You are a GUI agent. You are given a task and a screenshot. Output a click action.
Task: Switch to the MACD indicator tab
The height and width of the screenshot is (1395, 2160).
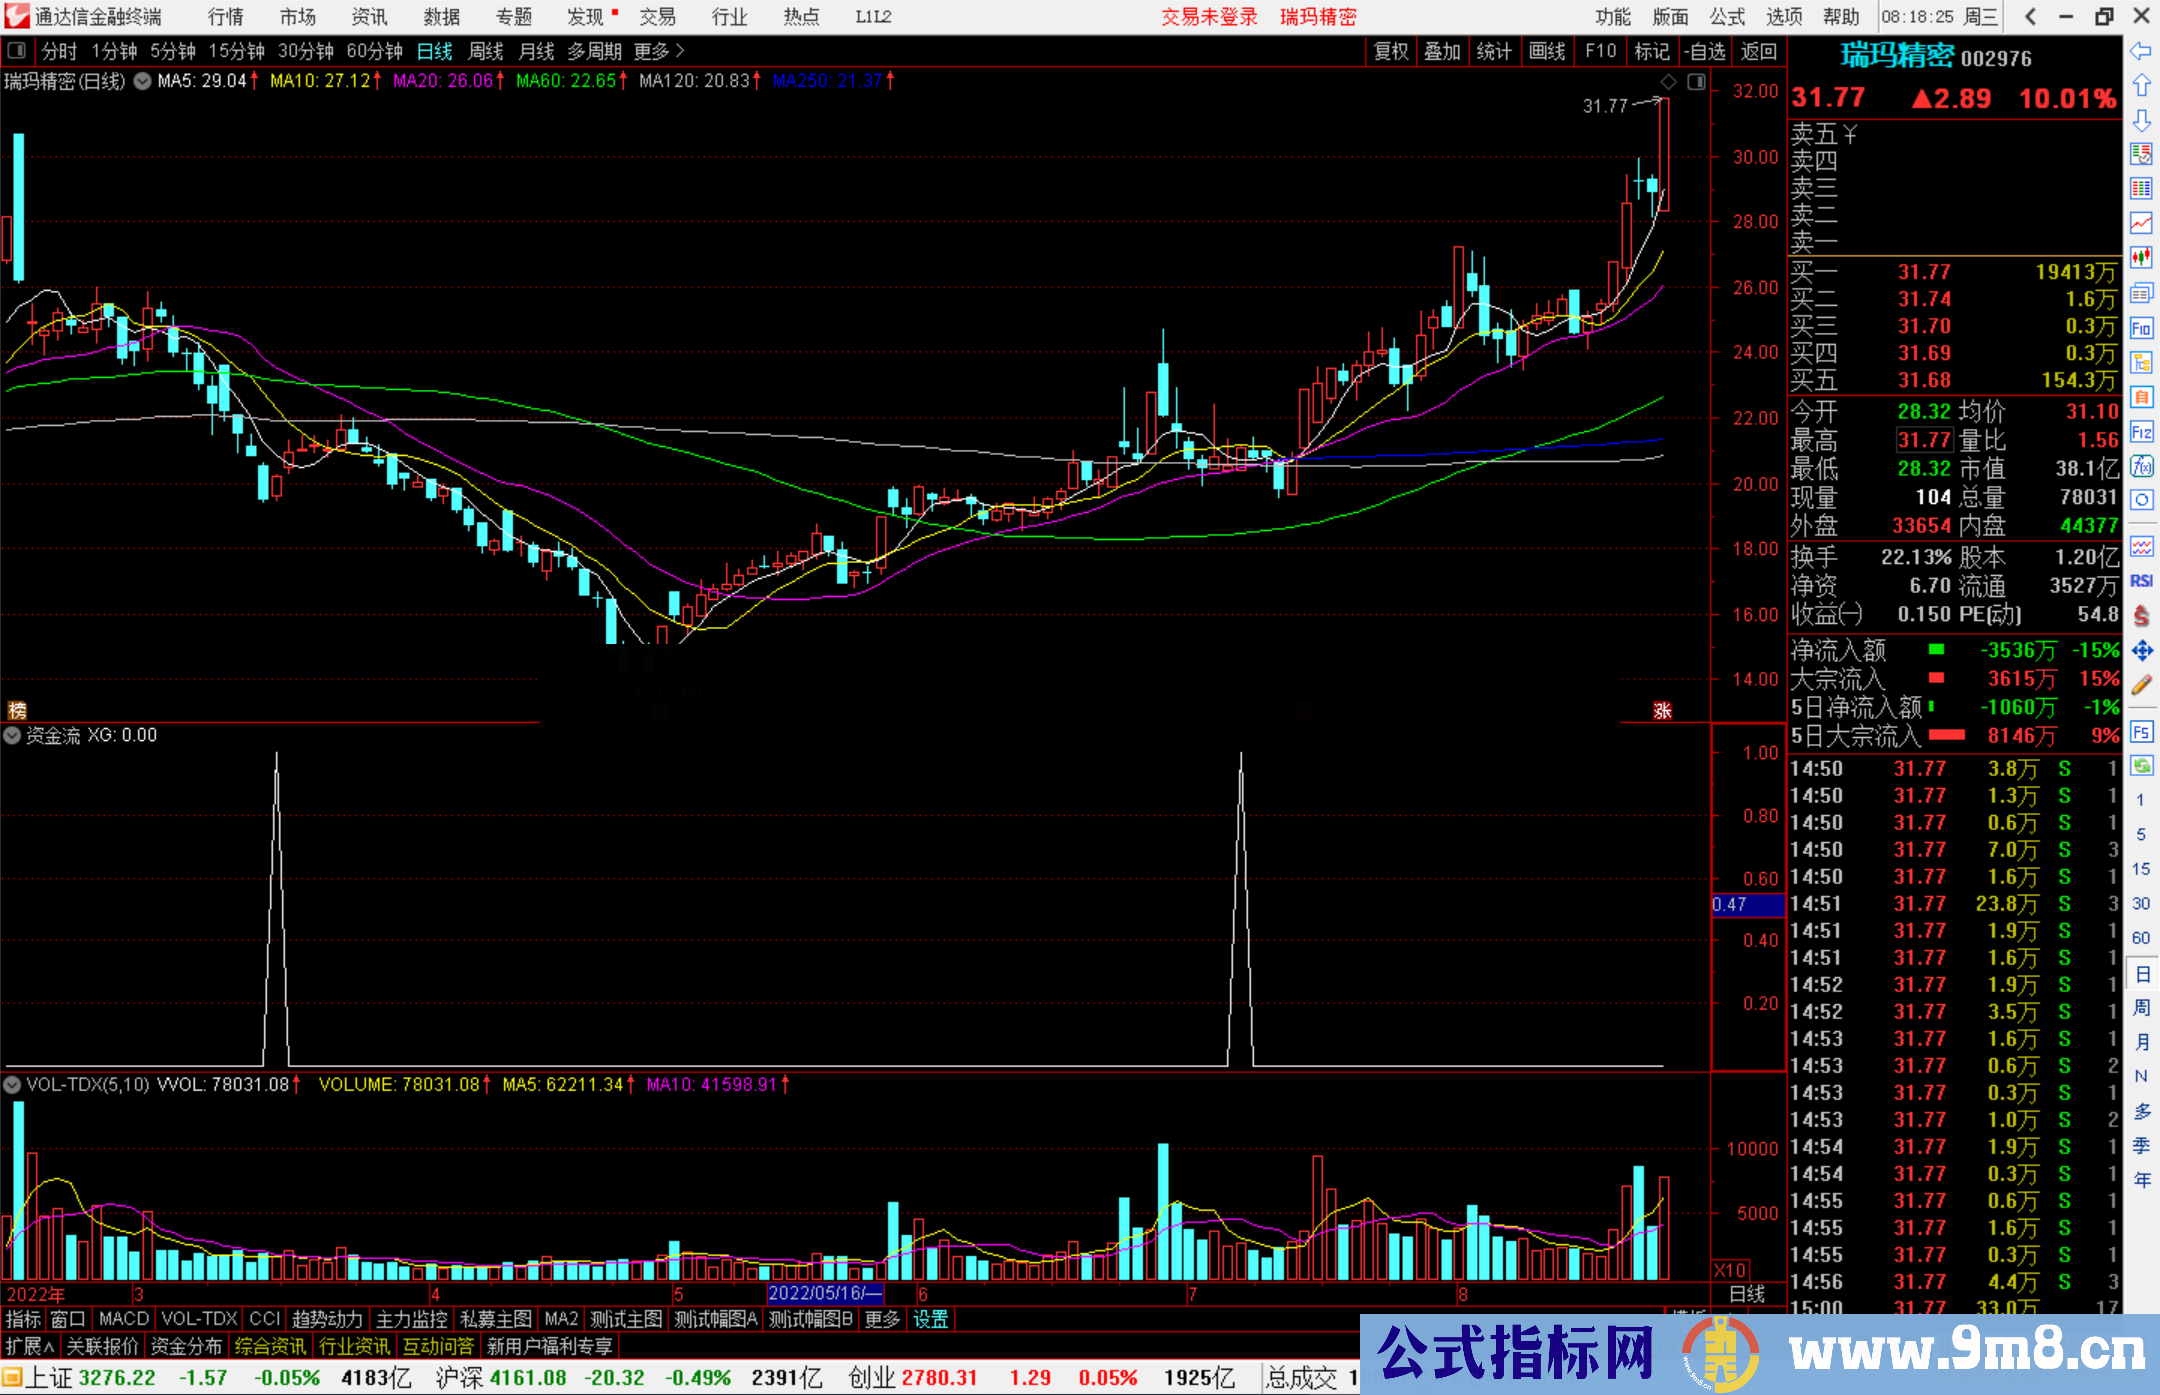[123, 1319]
